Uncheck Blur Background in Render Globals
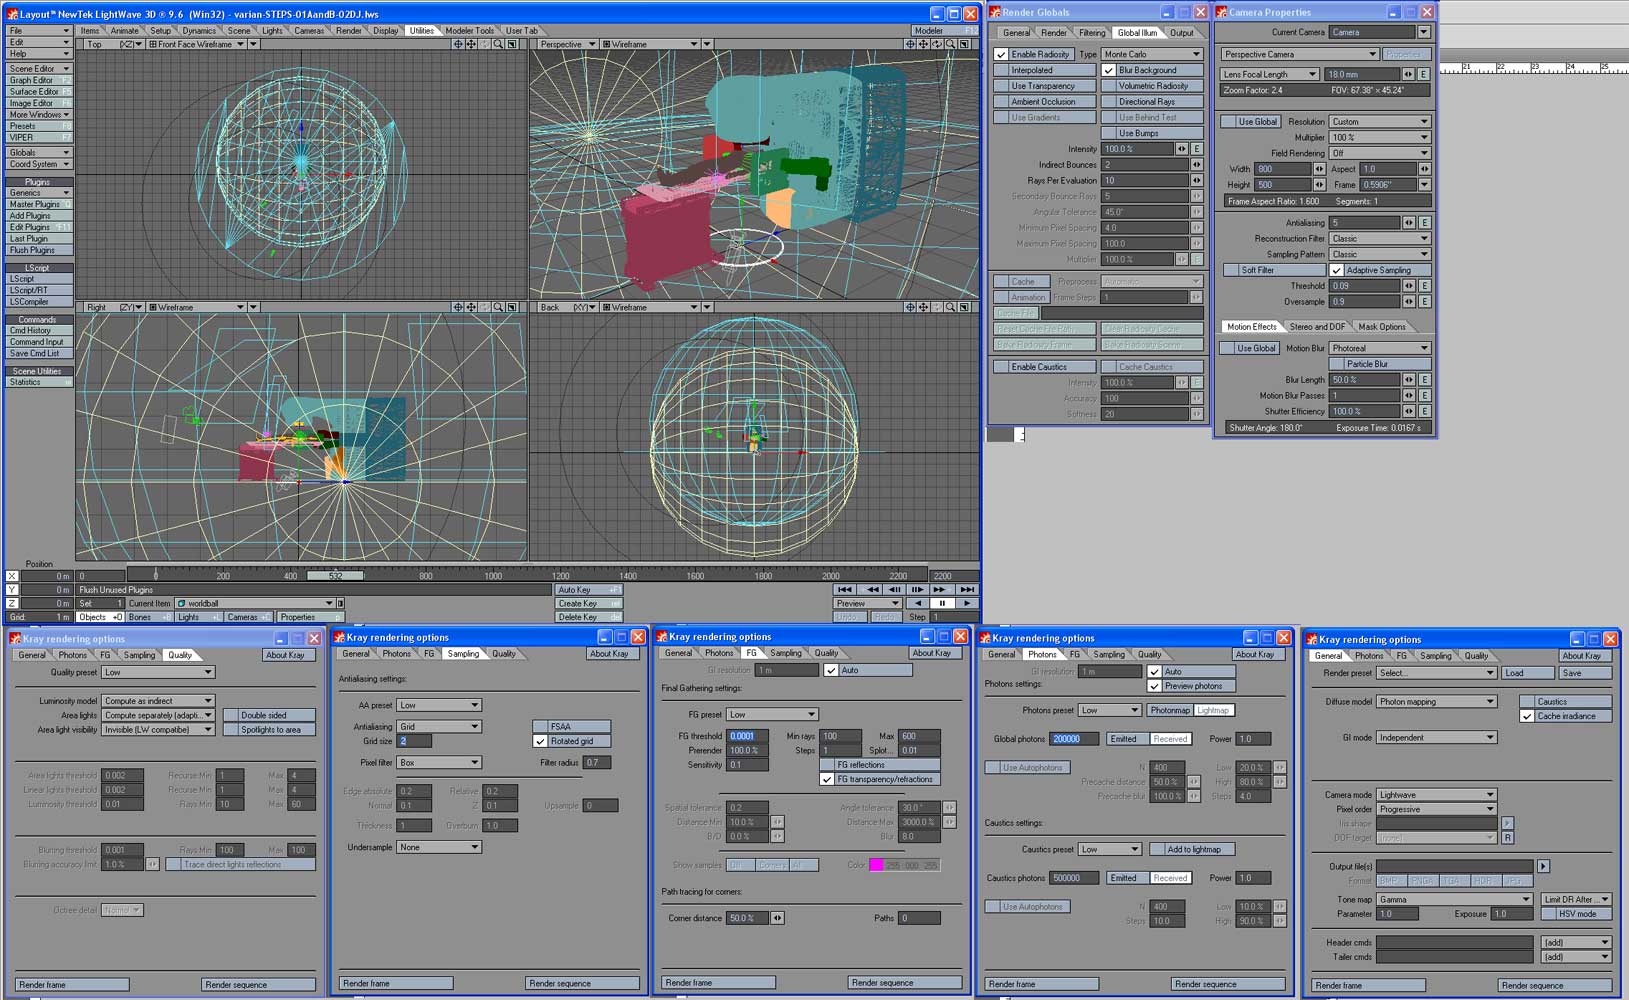Viewport: 1629px width, 1000px height. (x=1108, y=70)
